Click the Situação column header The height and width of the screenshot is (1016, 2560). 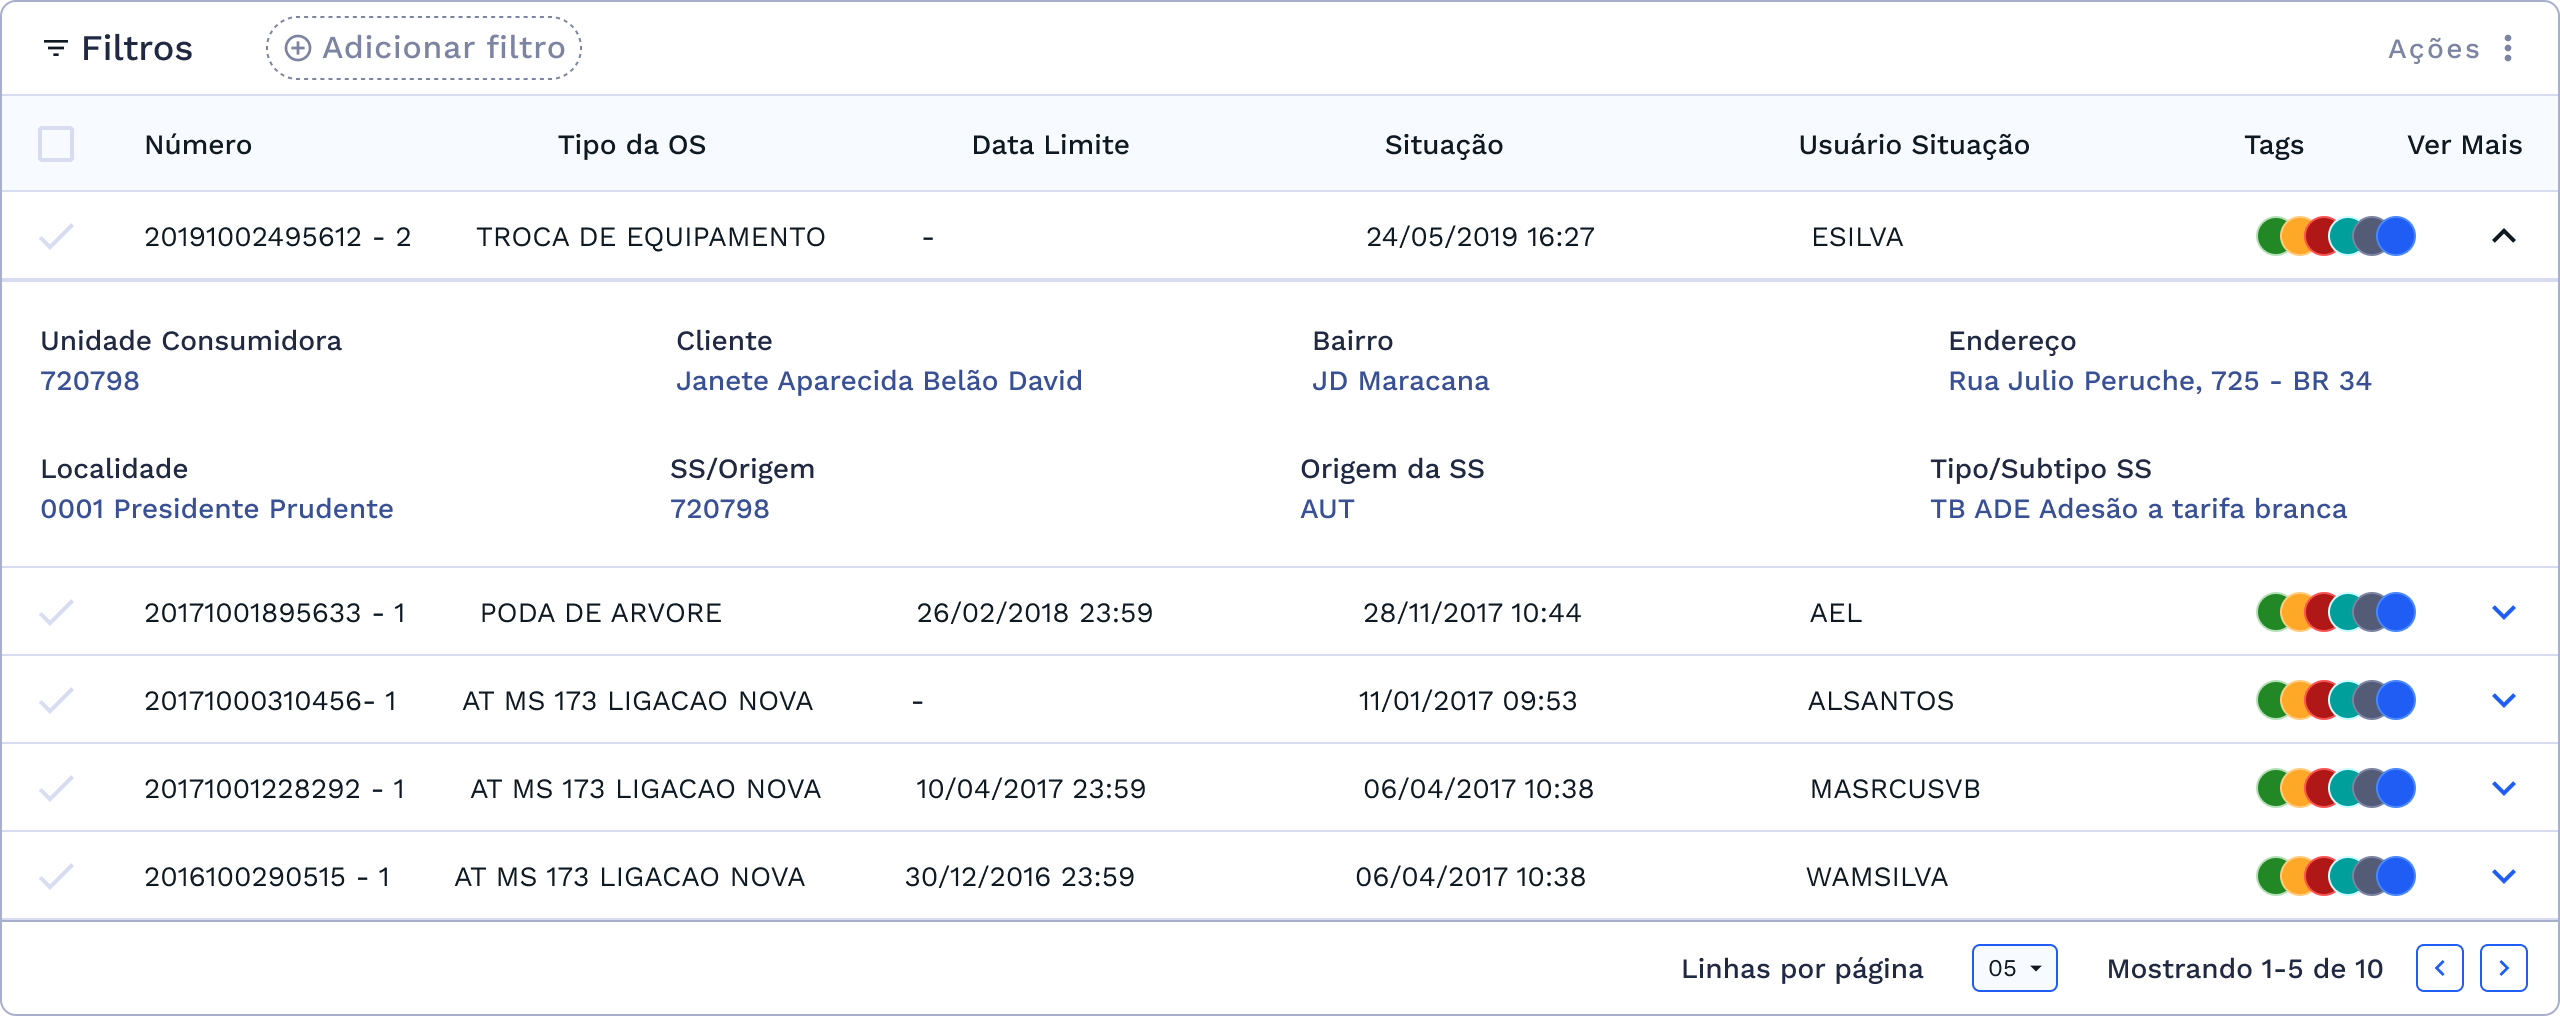tap(1444, 144)
